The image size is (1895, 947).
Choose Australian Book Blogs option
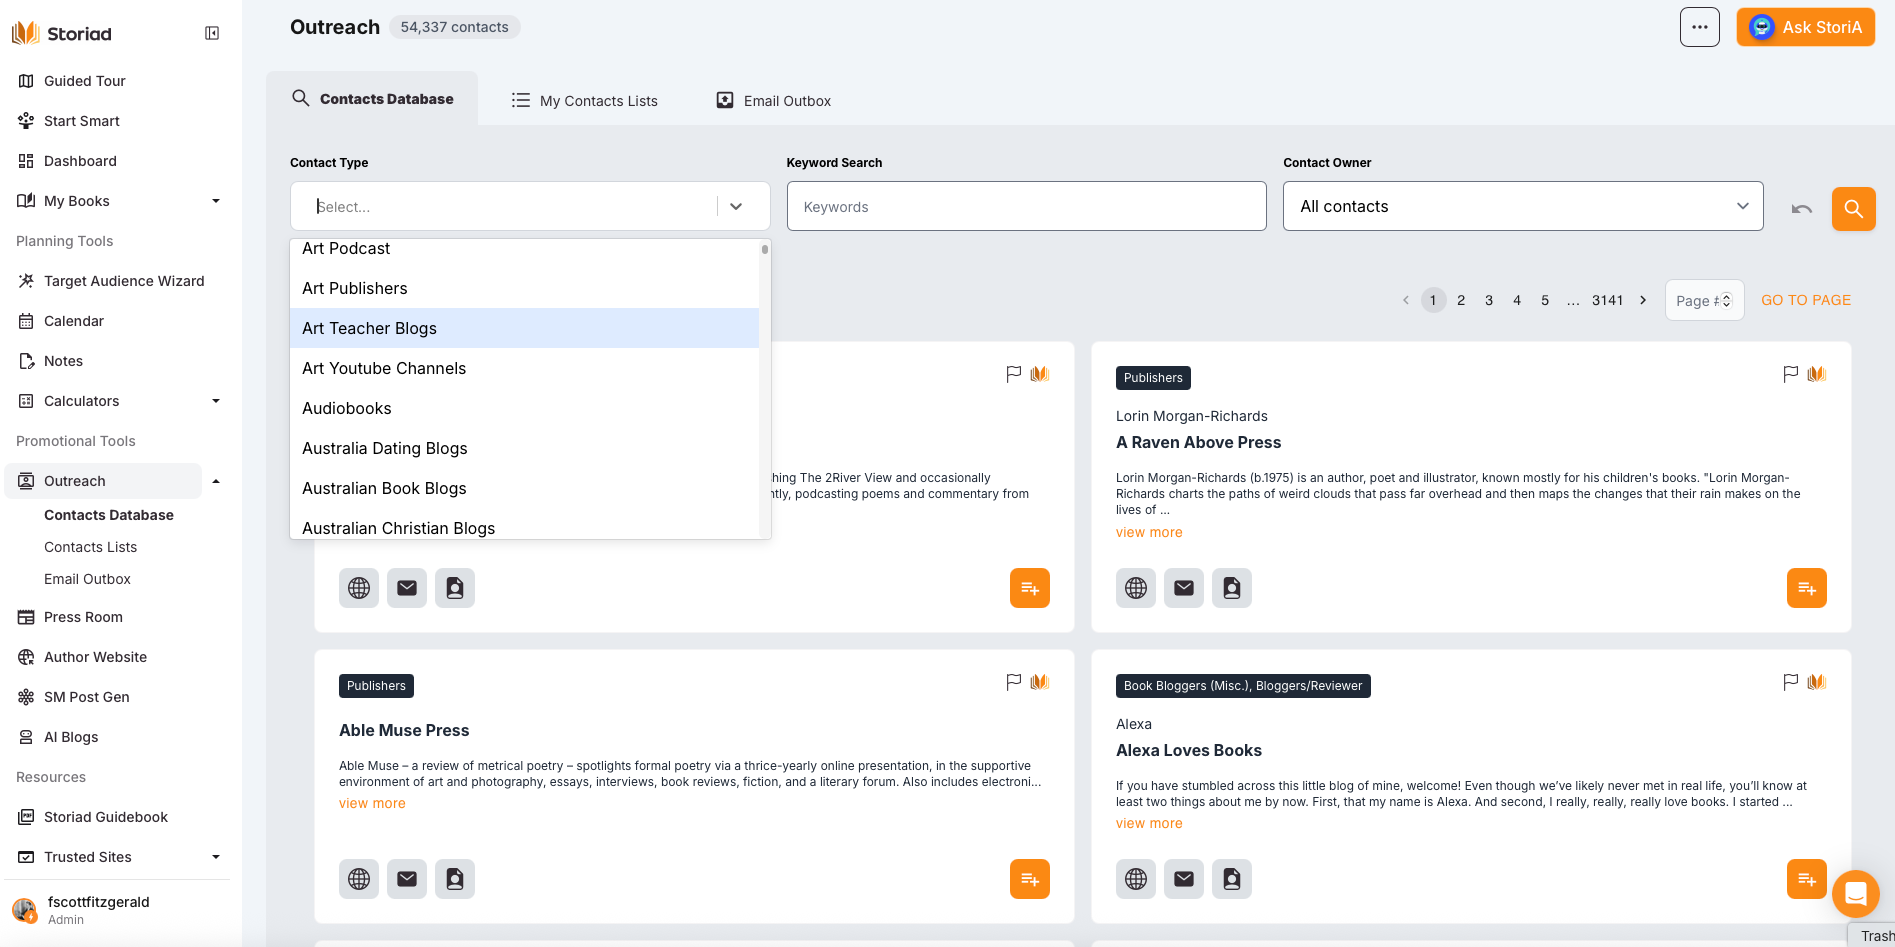tap(524, 488)
